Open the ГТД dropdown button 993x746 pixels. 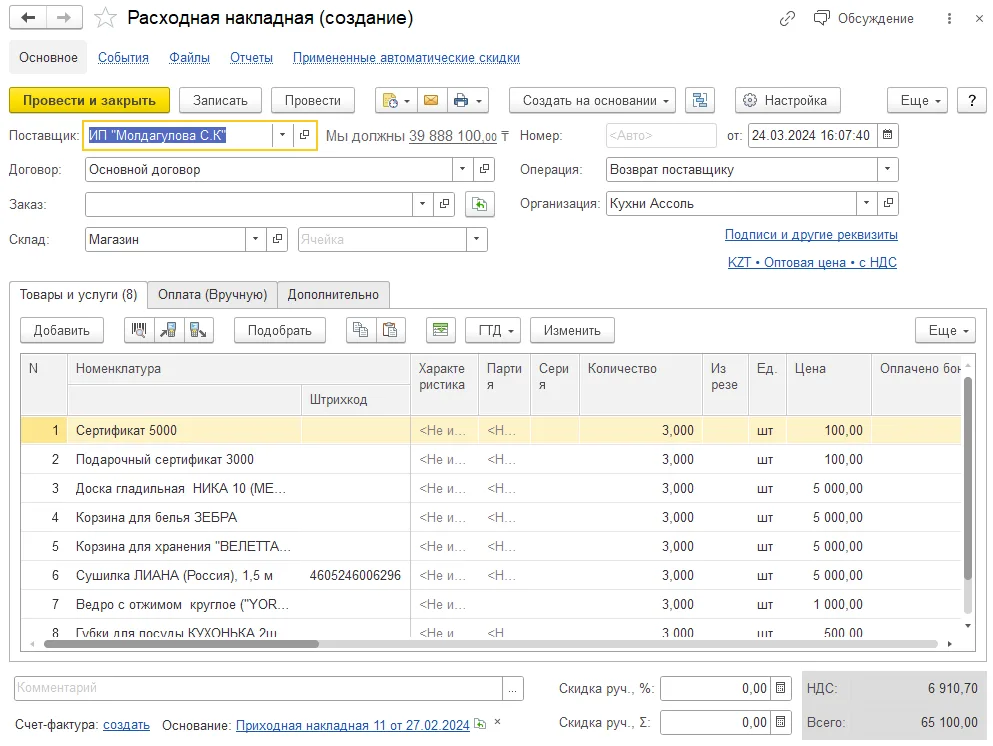pos(493,331)
